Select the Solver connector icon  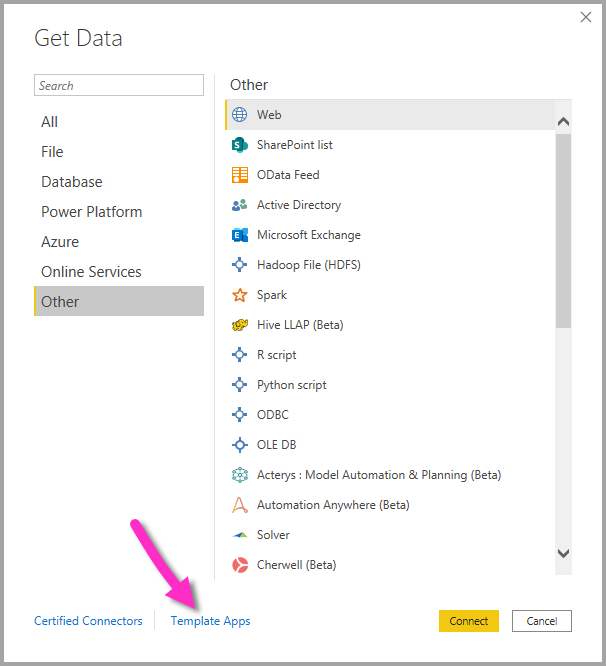point(240,535)
